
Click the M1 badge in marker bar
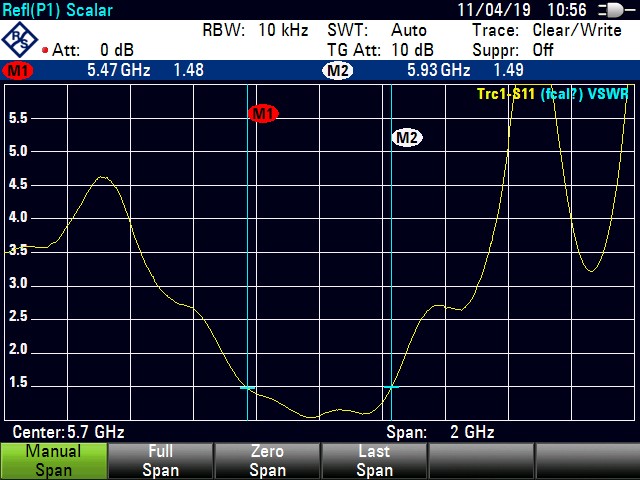(x=18, y=71)
